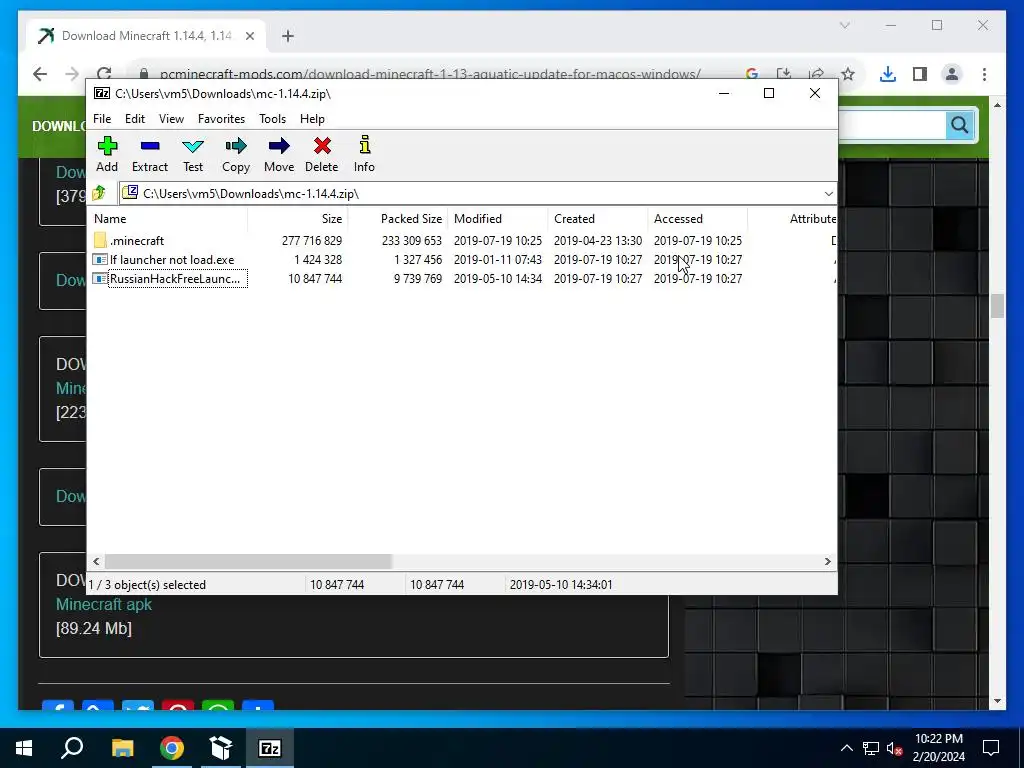The height and width of the screenshot is (768, 1024).
Task: Click the 7-Zip taskbar button
Action: tap(270, 748)
